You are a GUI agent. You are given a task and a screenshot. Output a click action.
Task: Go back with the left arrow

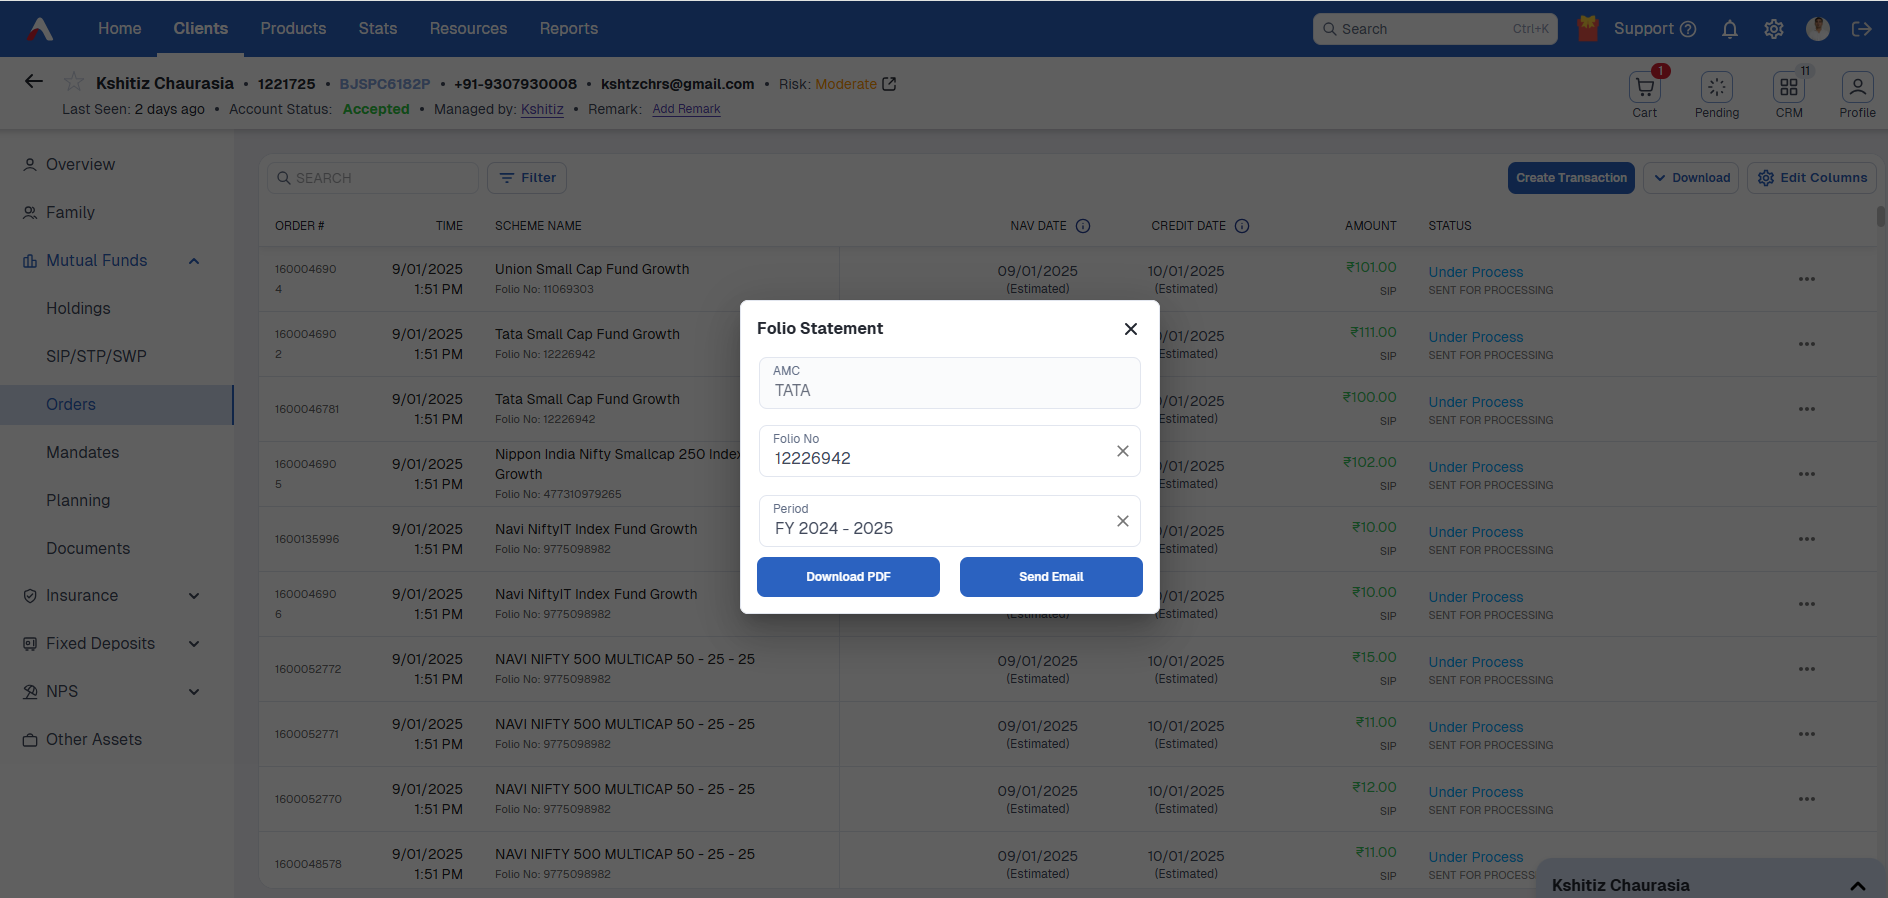[x=34, y=82]
